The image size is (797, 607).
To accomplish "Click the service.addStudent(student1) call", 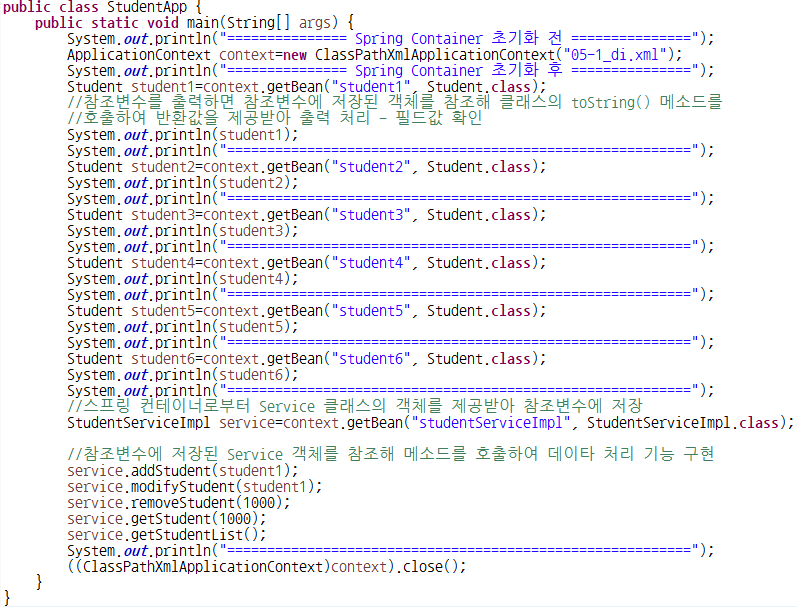I will coord(182,471).
